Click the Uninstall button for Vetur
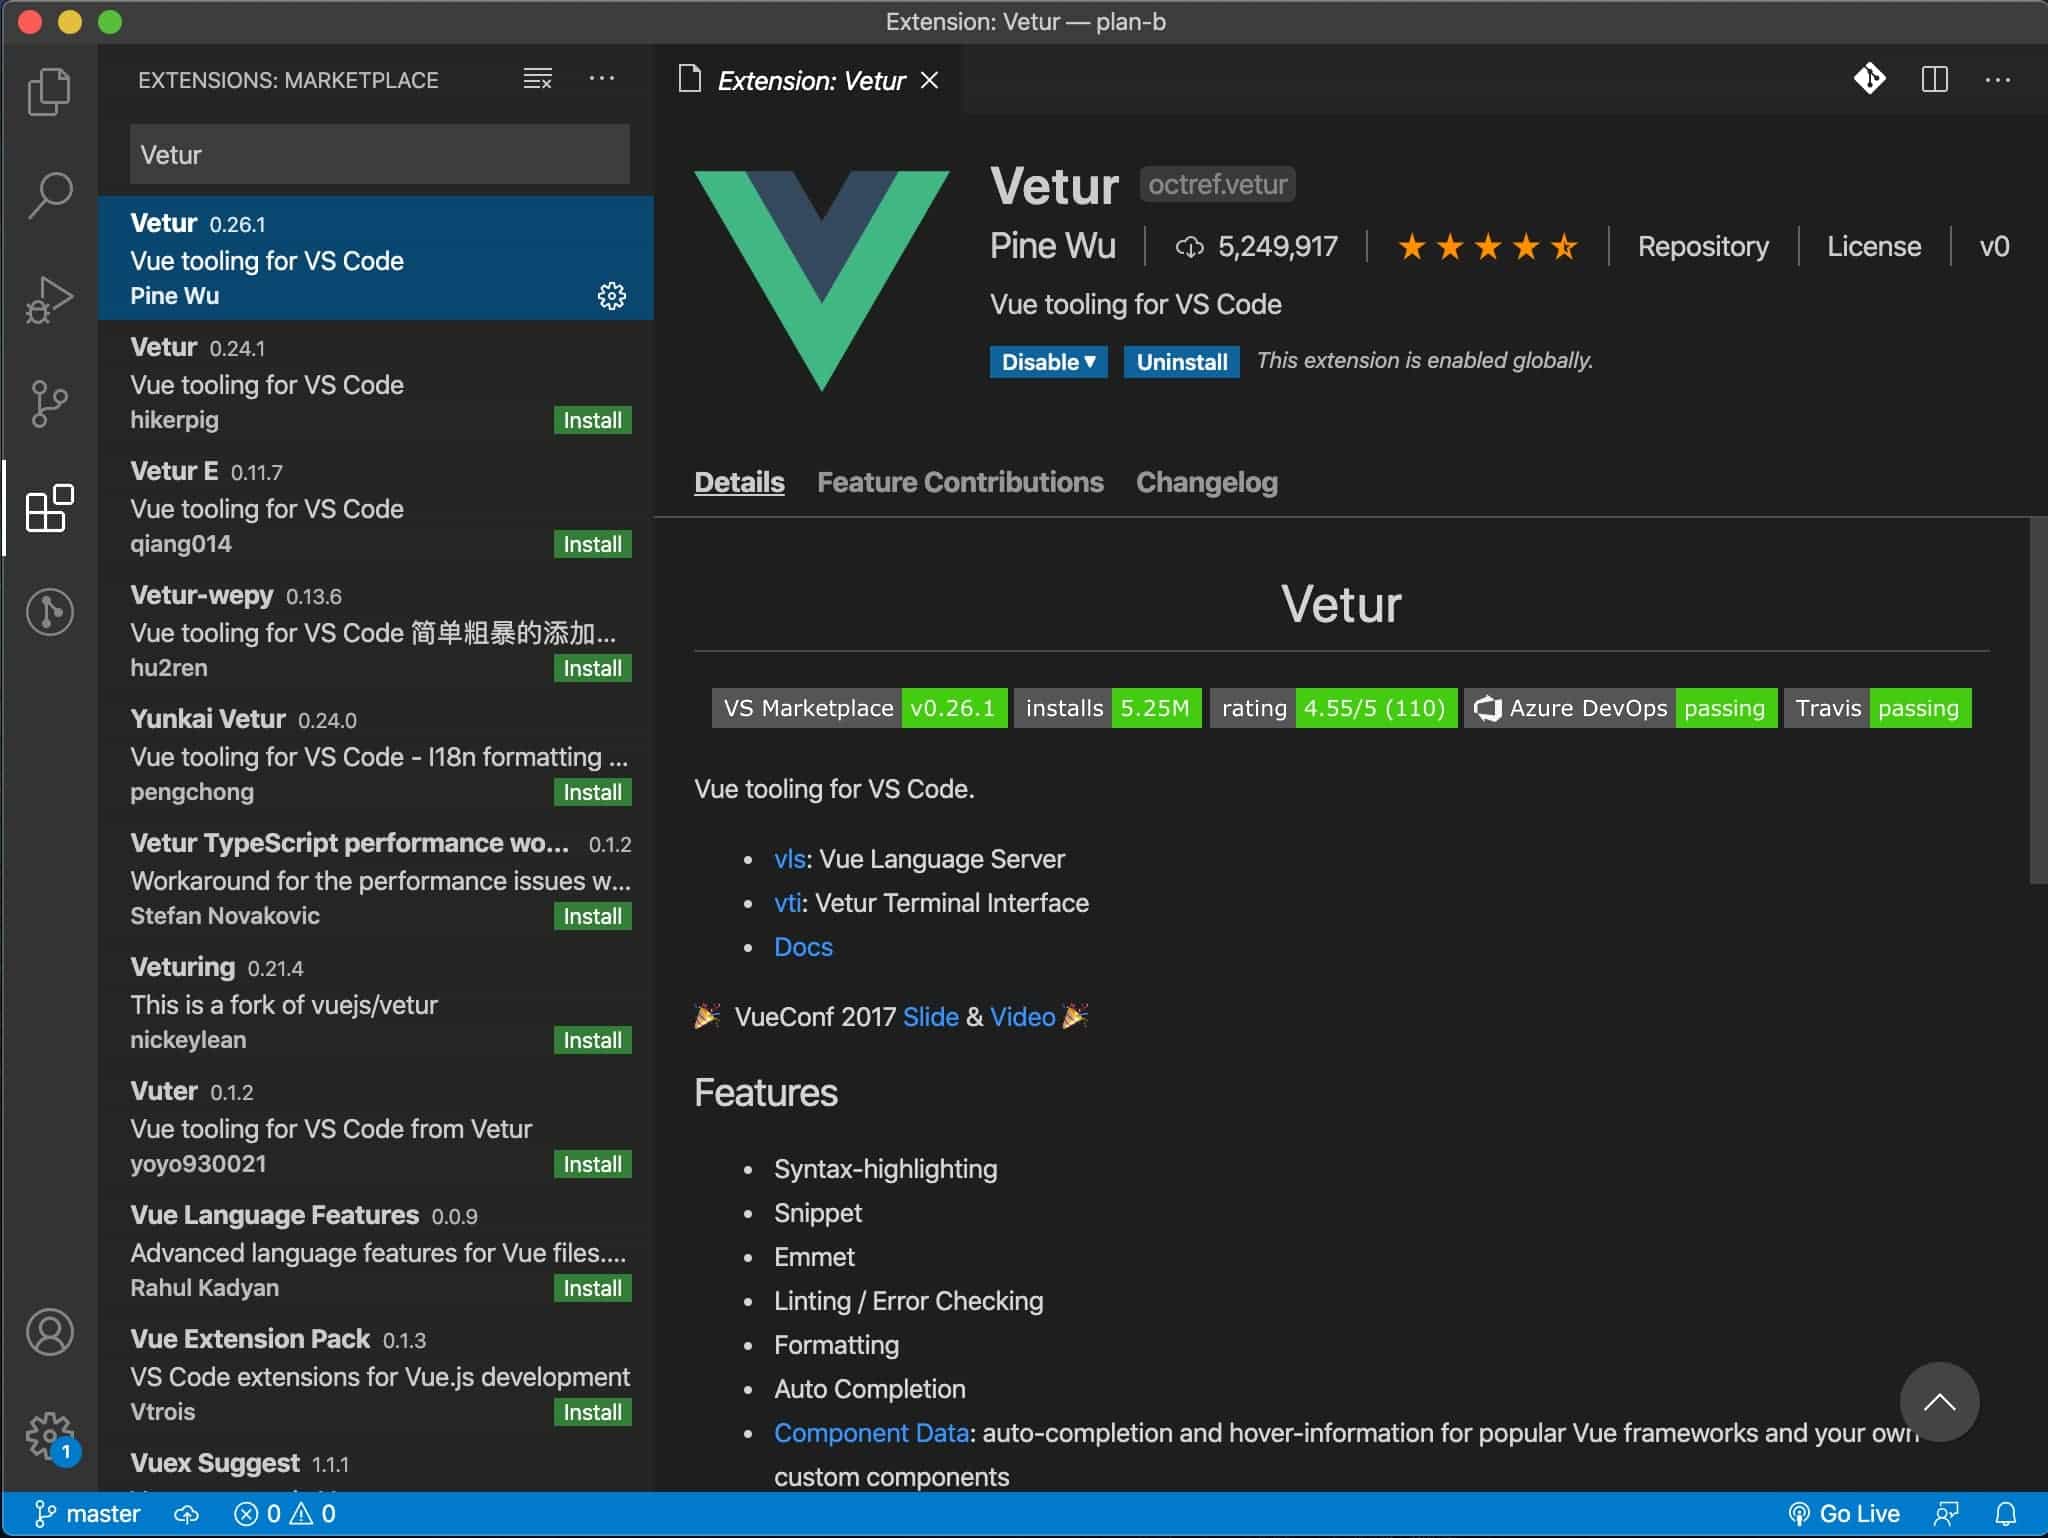The image size is (2048, 1538). click(x=1181, y=362)
